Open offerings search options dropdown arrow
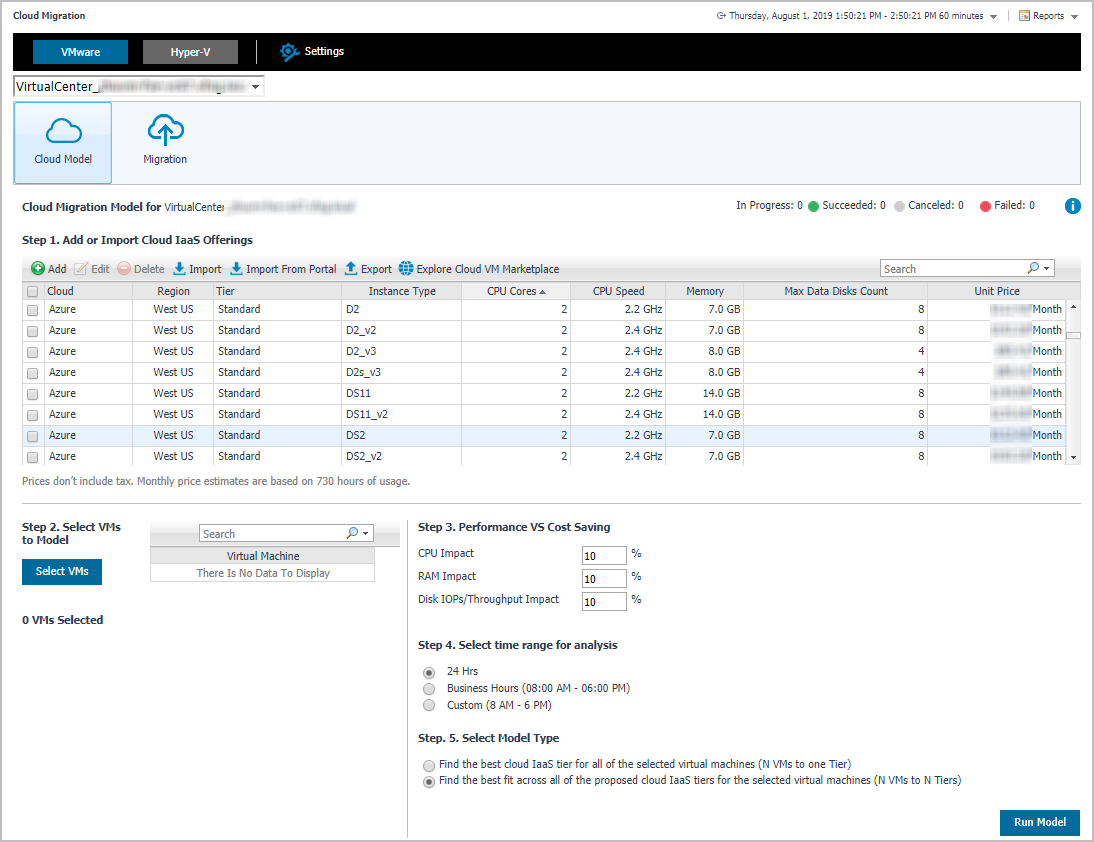This screenshot has width=1094, height=842. tap(1047, 269)
